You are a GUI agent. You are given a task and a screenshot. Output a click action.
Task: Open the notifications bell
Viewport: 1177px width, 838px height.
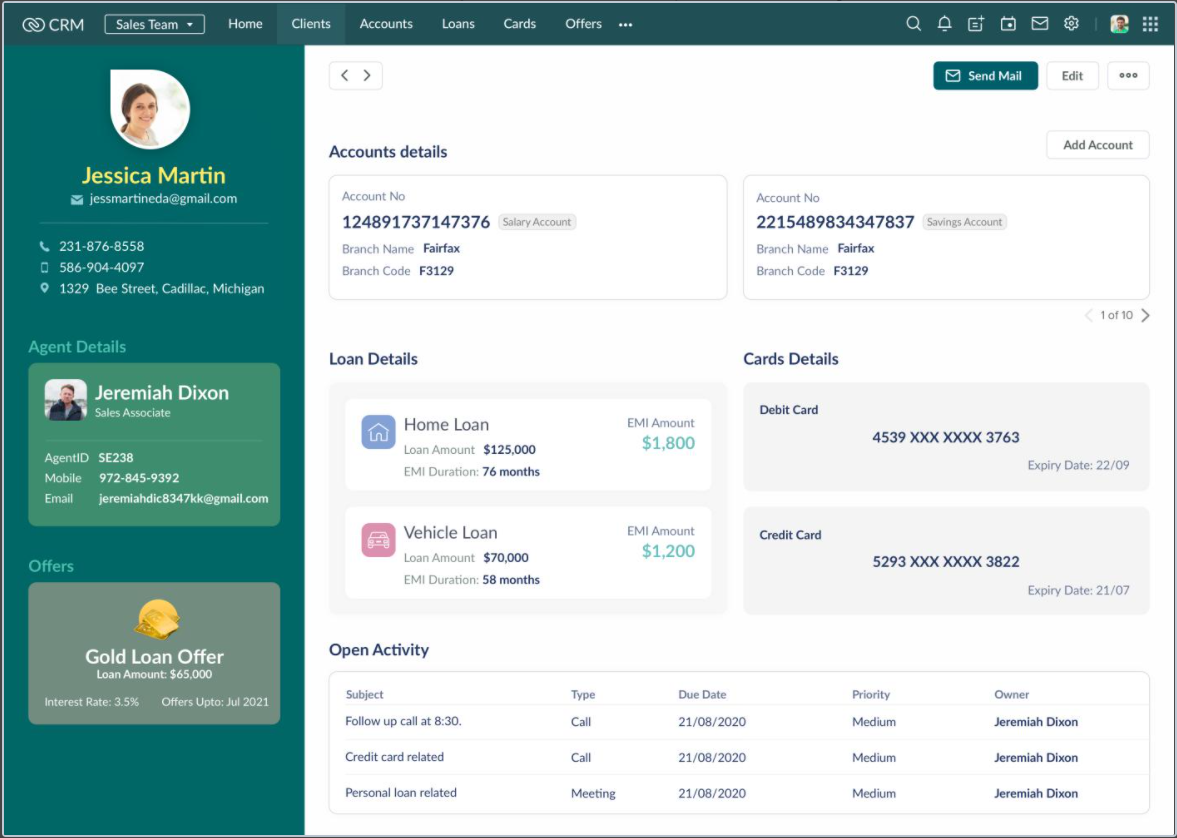click(x=944, y=24)
